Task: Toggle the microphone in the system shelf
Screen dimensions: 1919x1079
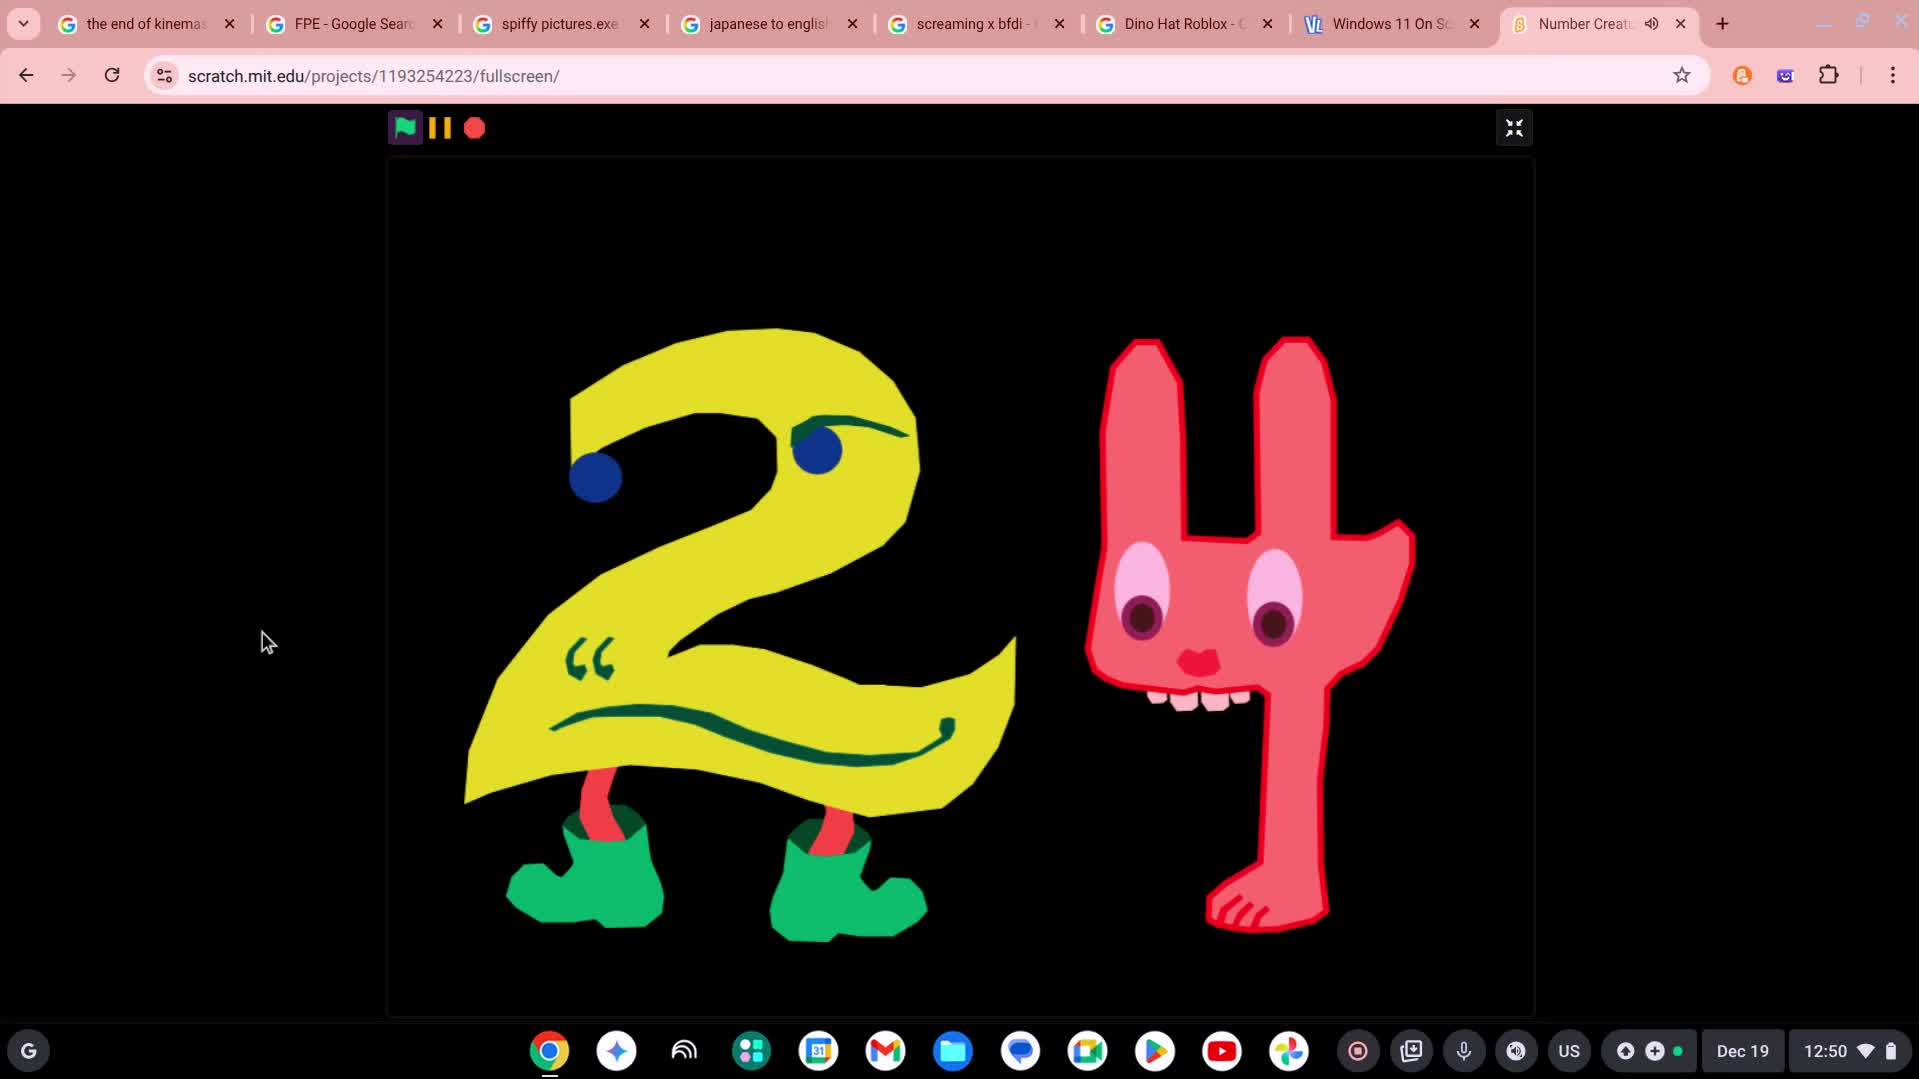Action: [1463, 1050]
